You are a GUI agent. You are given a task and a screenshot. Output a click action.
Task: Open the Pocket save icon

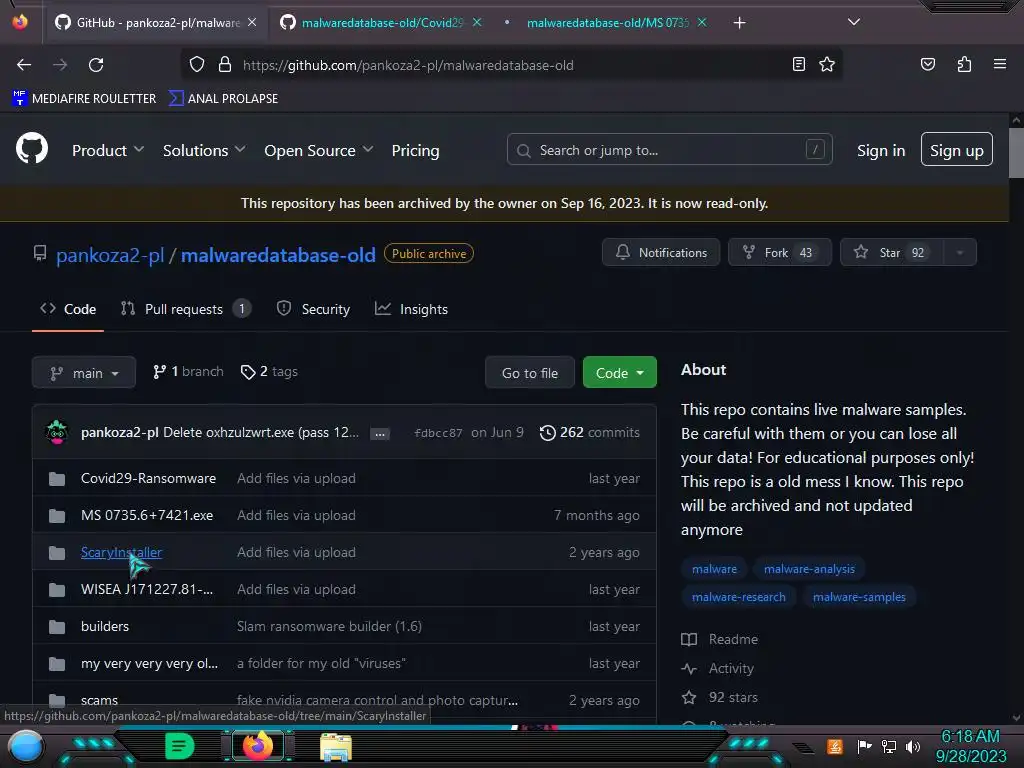click(x=927, y=64)
